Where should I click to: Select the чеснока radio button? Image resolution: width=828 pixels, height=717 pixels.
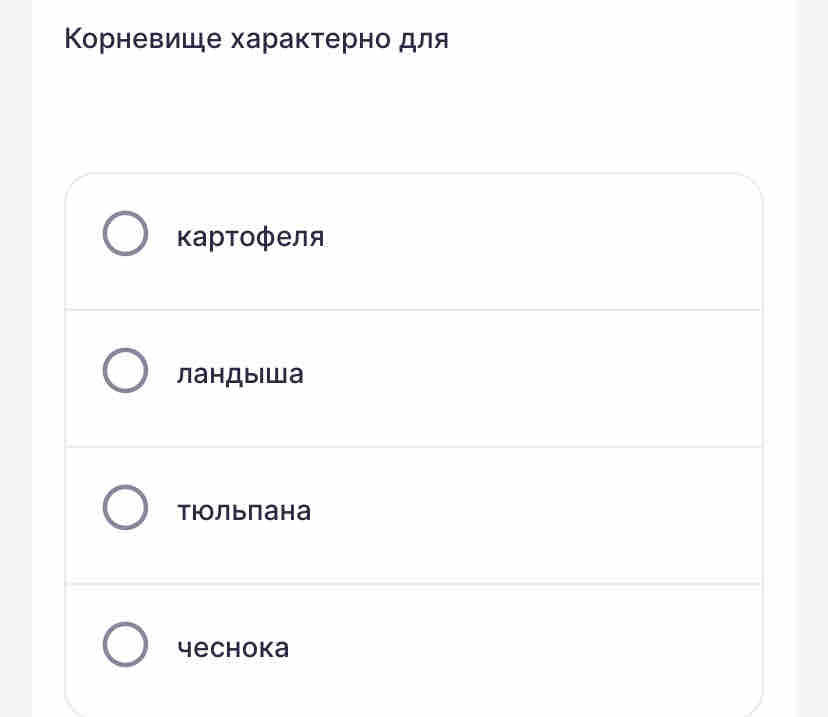(x=125, y=645)
